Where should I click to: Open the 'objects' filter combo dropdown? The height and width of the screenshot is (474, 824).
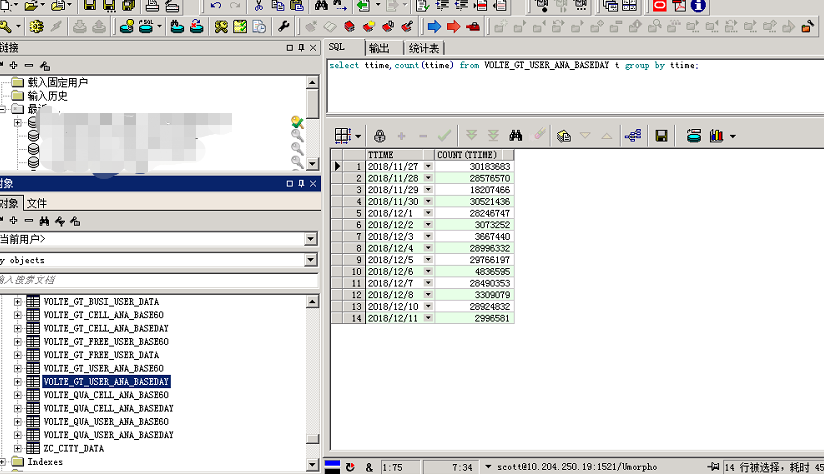pyautogui.click(x=311, y=260)
